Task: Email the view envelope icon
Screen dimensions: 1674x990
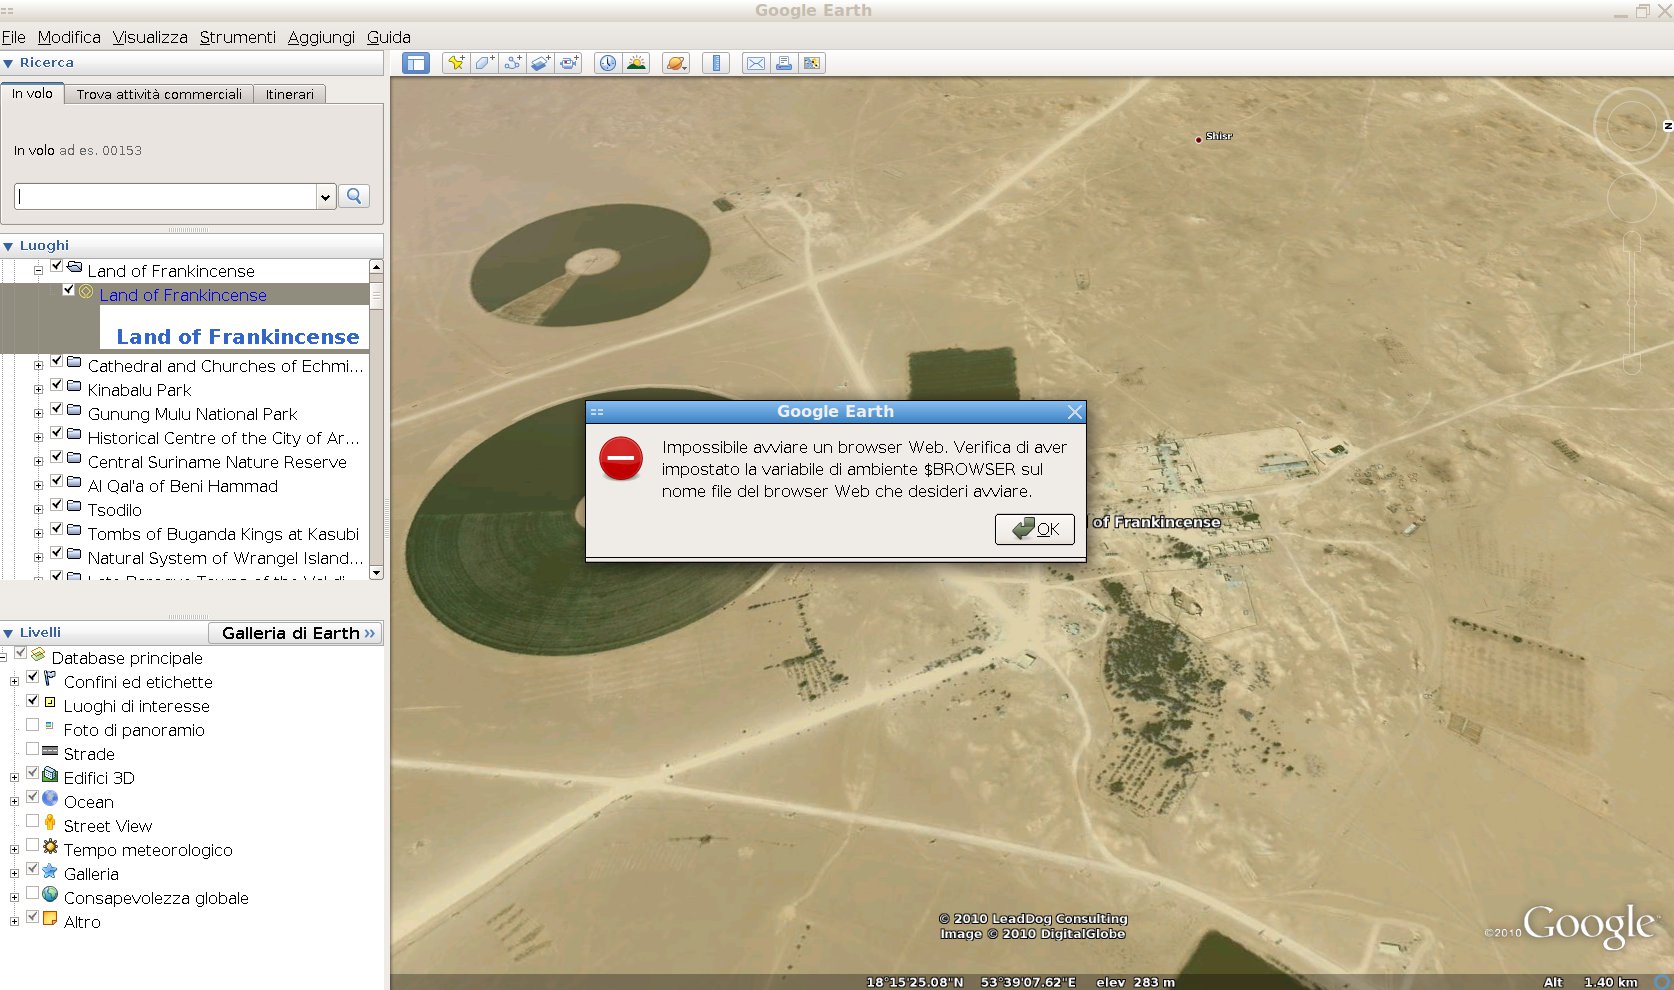Action: [756, 63]
